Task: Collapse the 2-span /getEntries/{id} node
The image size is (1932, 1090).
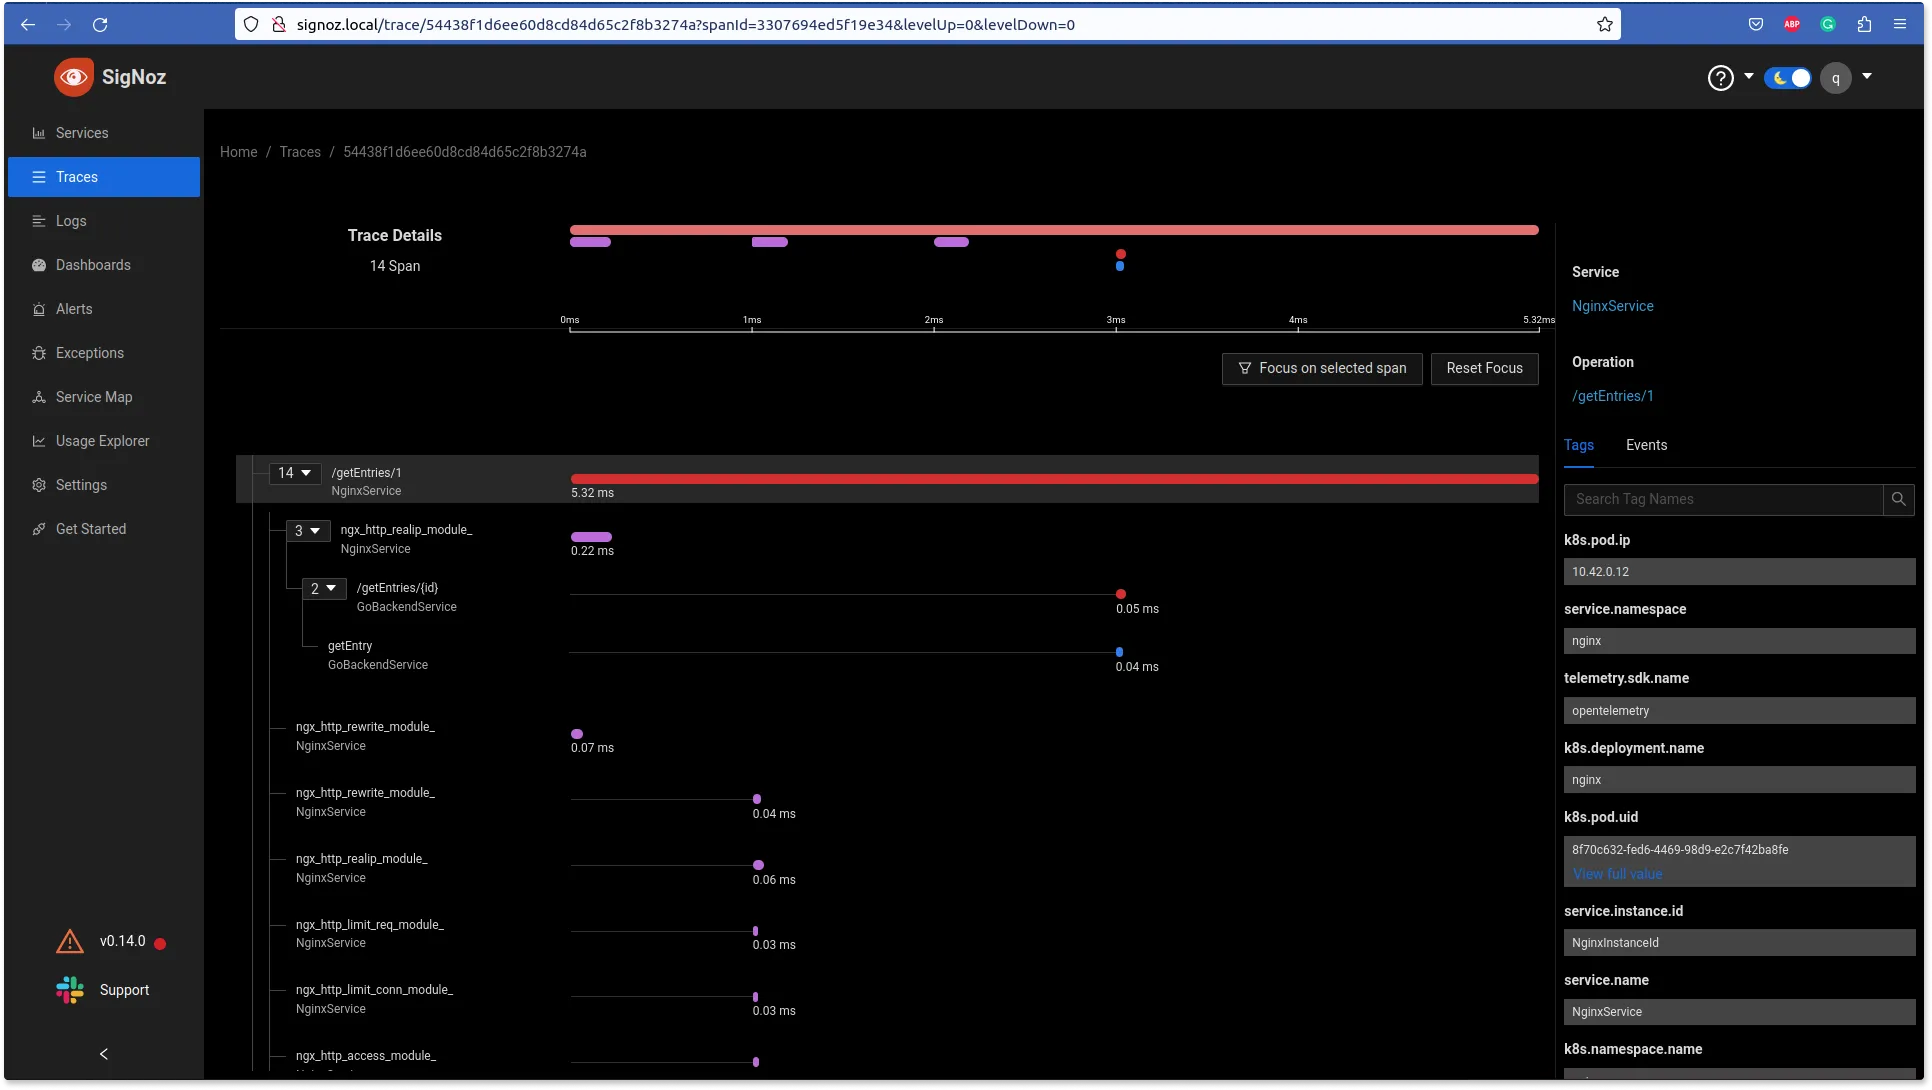Action: click(324, 589)
